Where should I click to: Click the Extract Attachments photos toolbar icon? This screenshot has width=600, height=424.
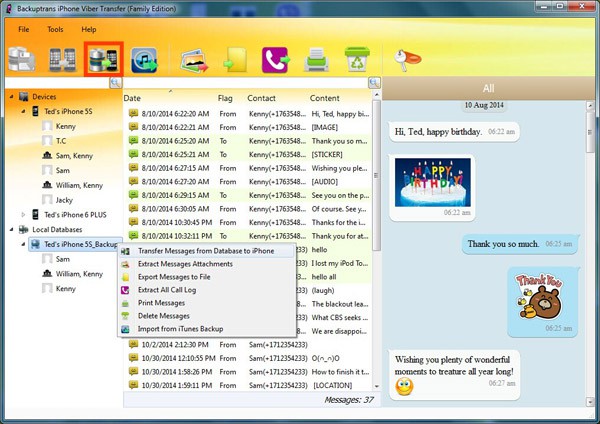194,60
